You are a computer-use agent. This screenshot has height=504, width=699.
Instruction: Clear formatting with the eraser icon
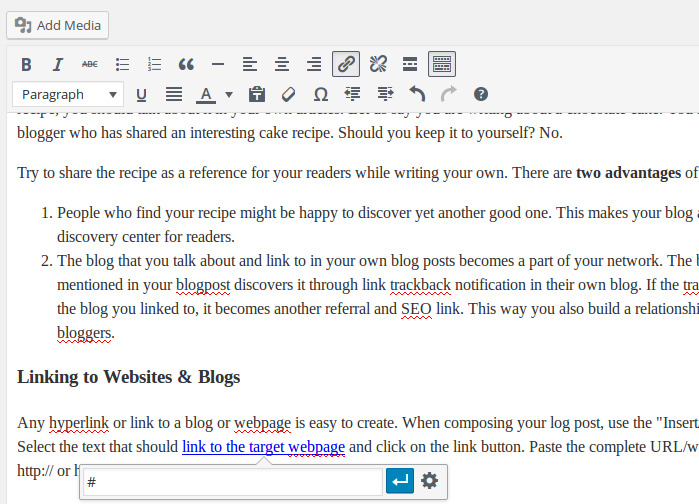click(288, 94)
